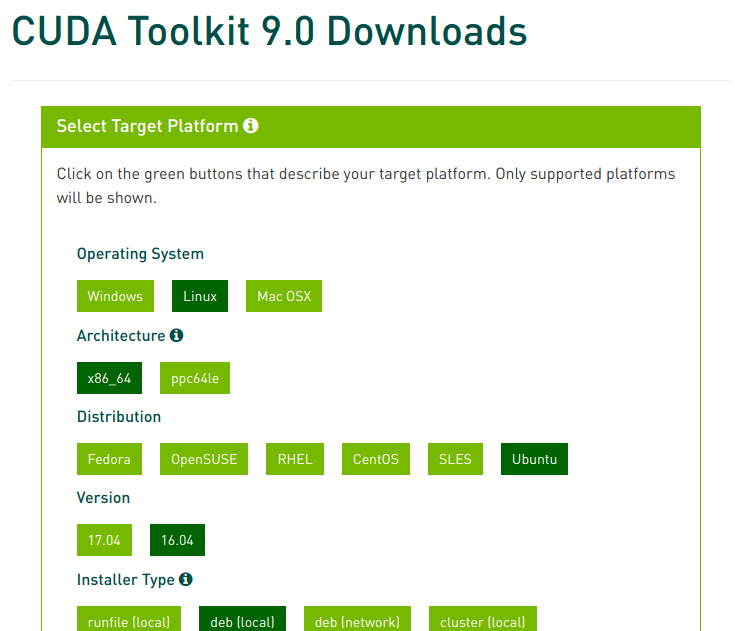The height and width of the screenshot is (631, 735).
Task: Pick version 17.04
Action: pos(105,540)
